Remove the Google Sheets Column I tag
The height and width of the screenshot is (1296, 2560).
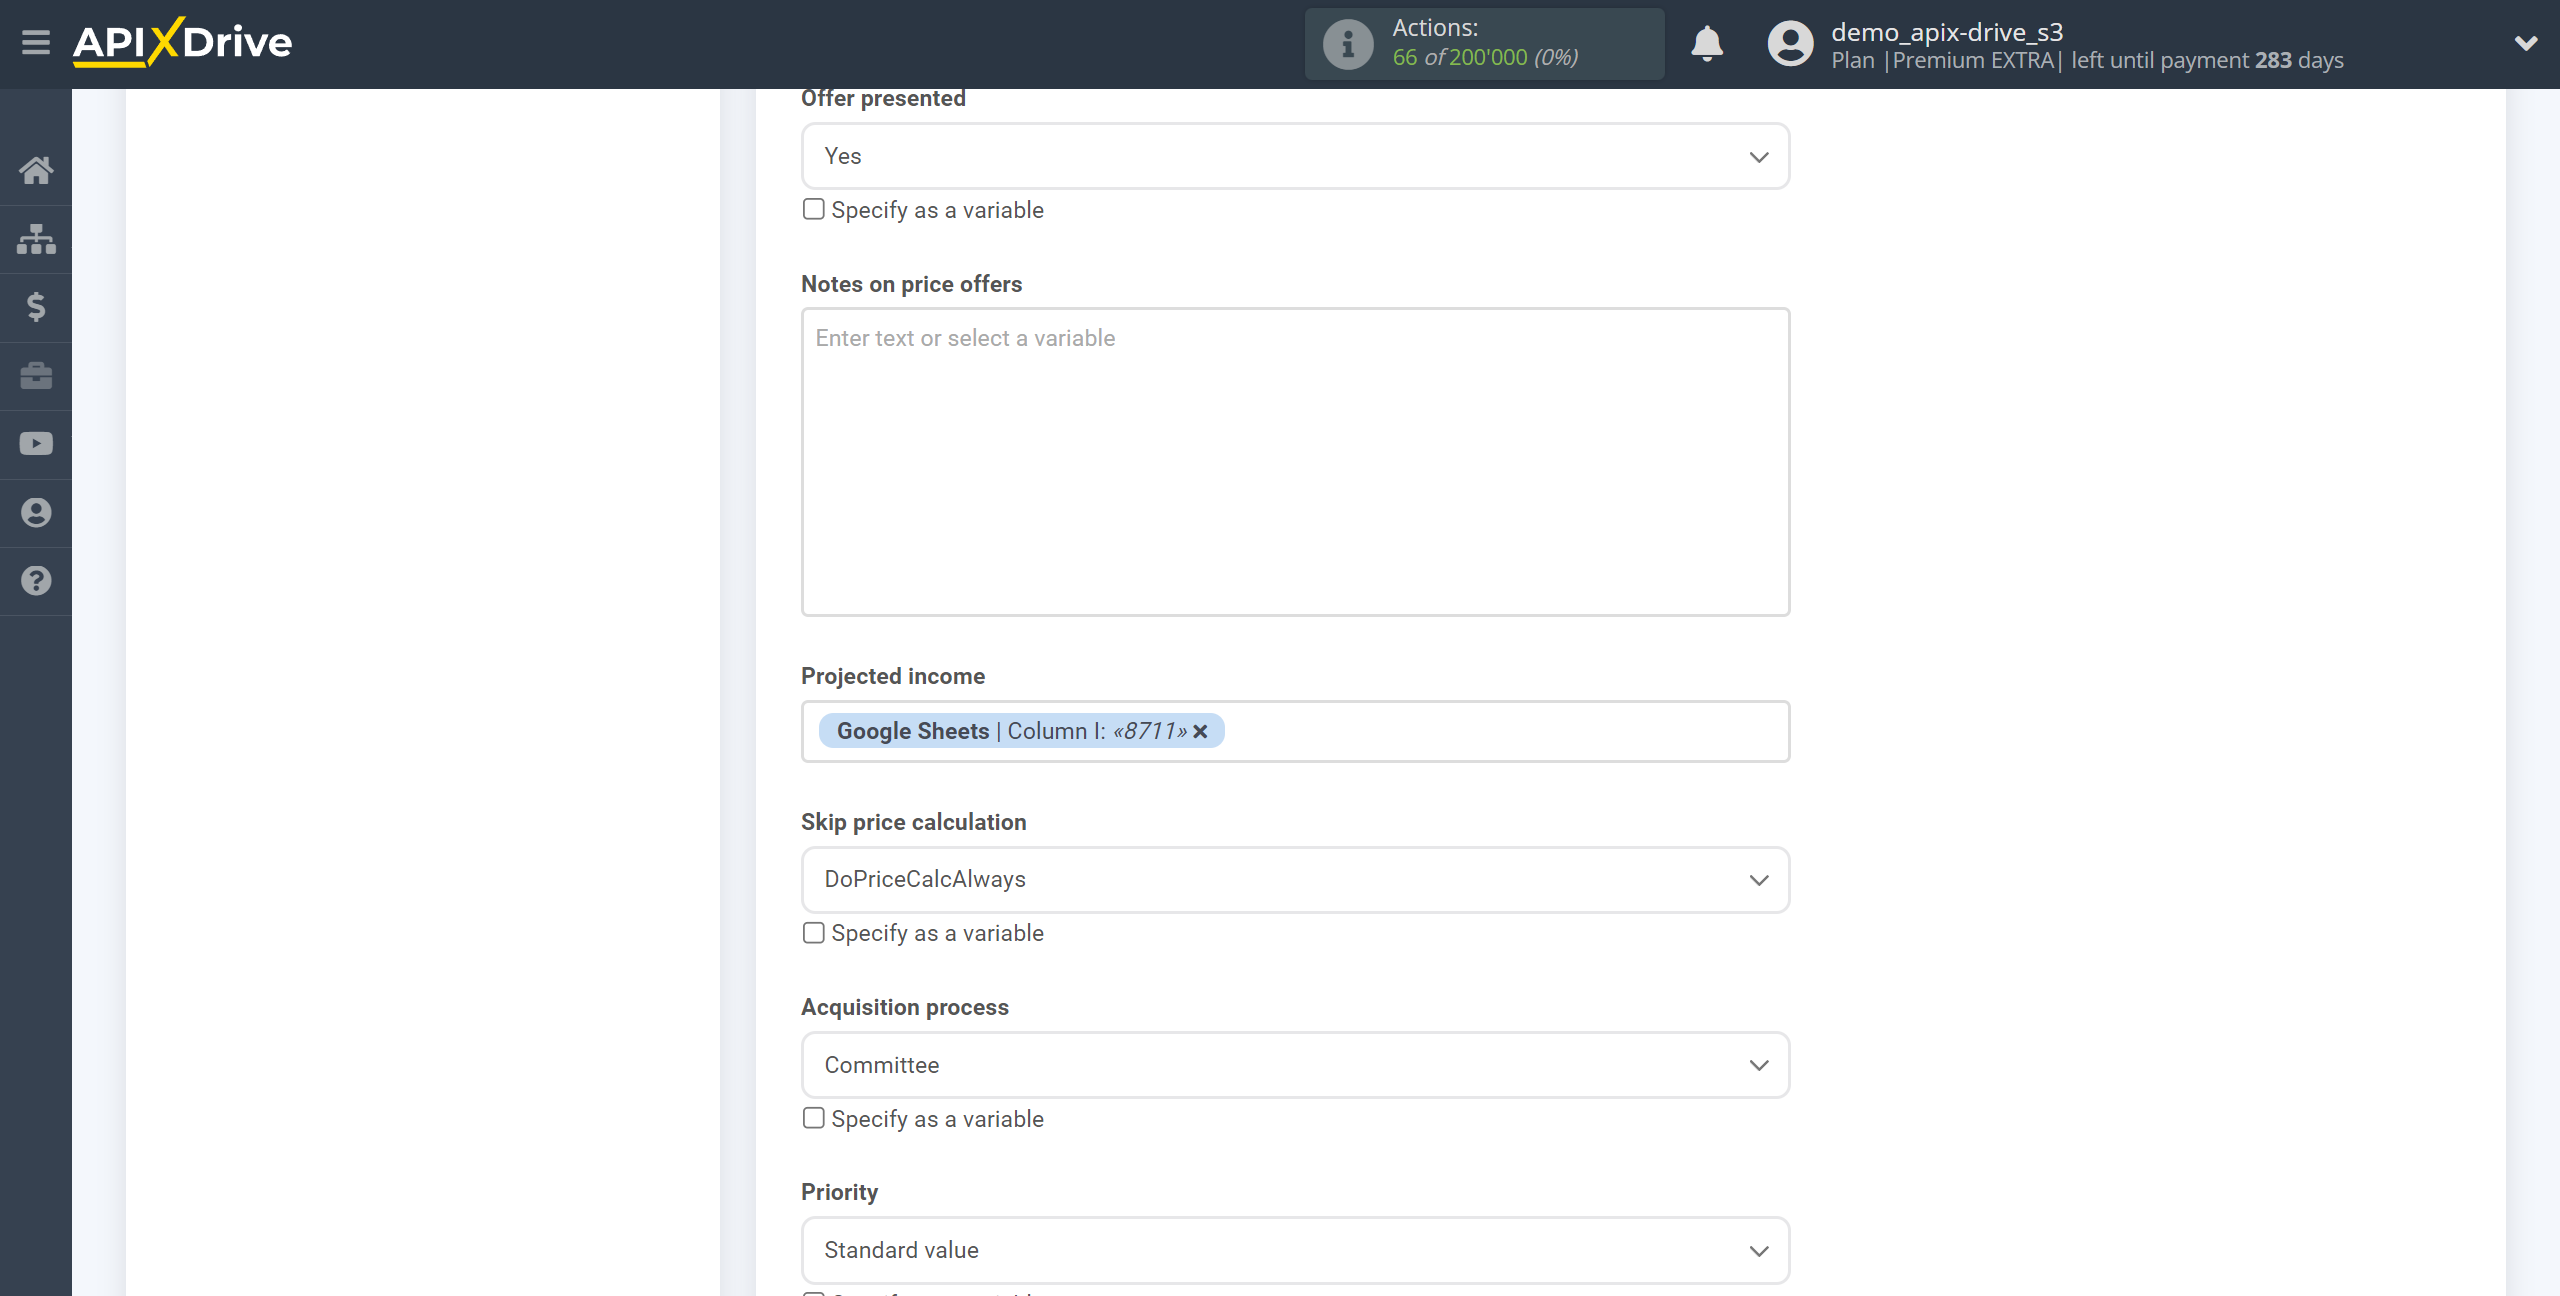pos(1200,732)
